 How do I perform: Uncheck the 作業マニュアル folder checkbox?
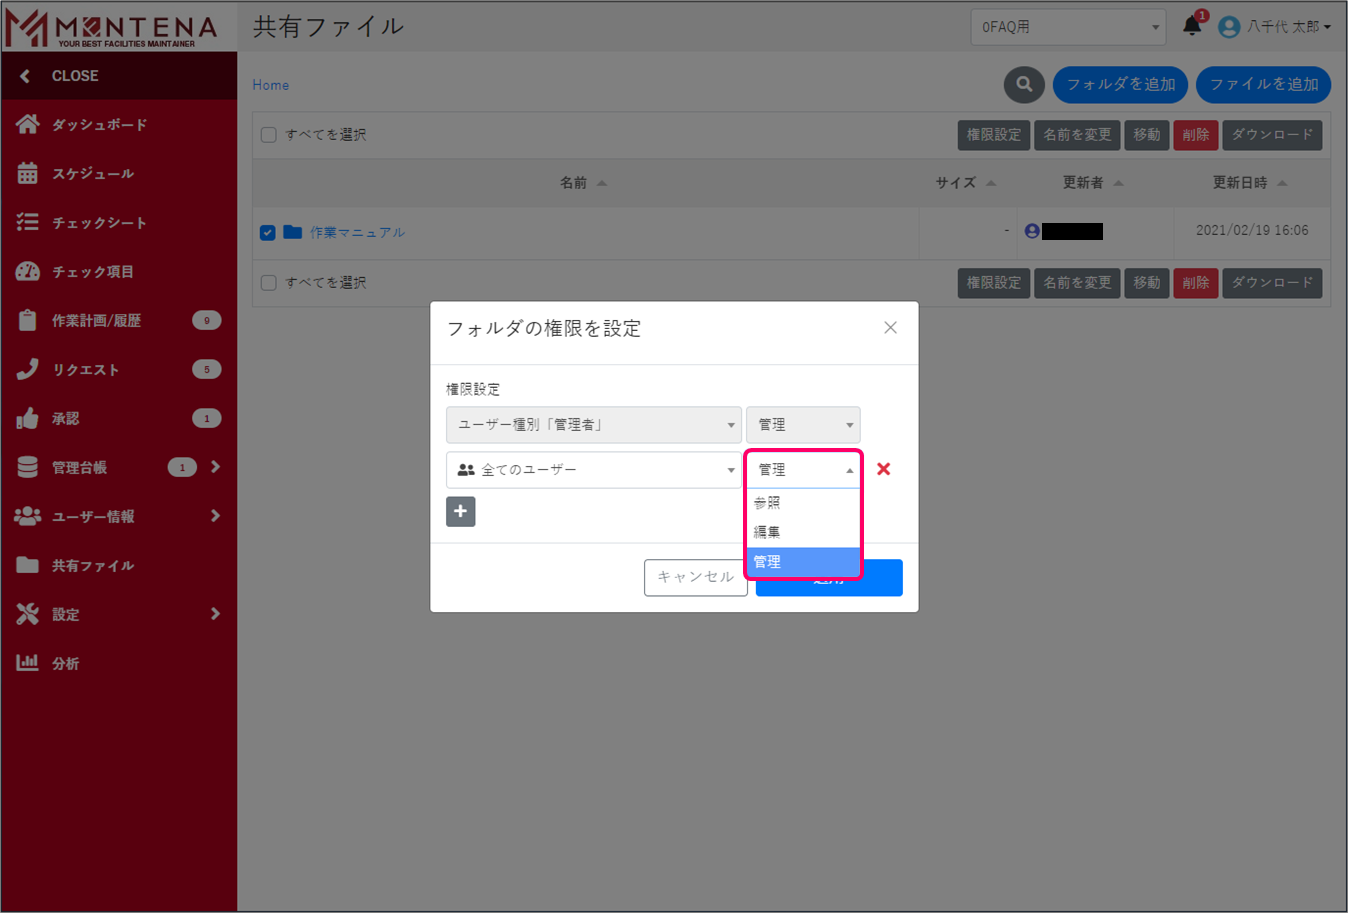[268, 233]
